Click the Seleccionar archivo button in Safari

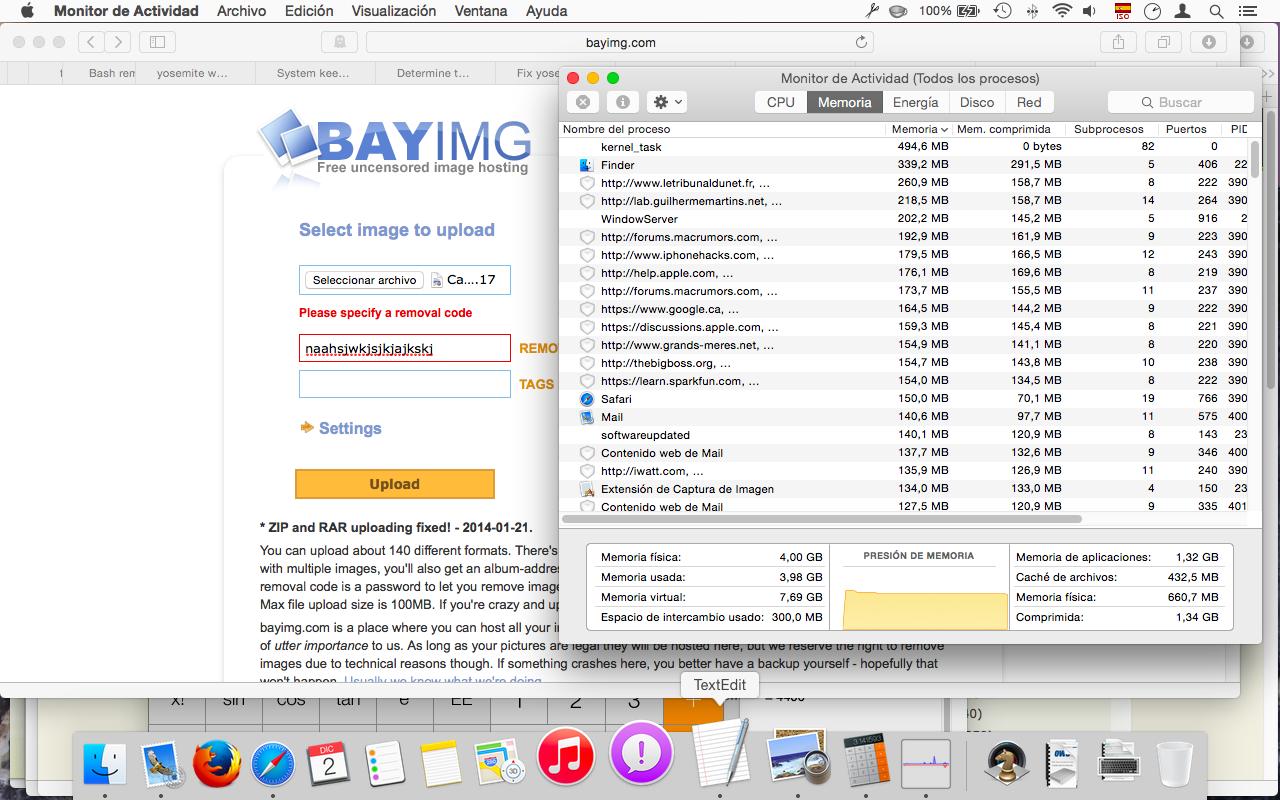(364, 280)
